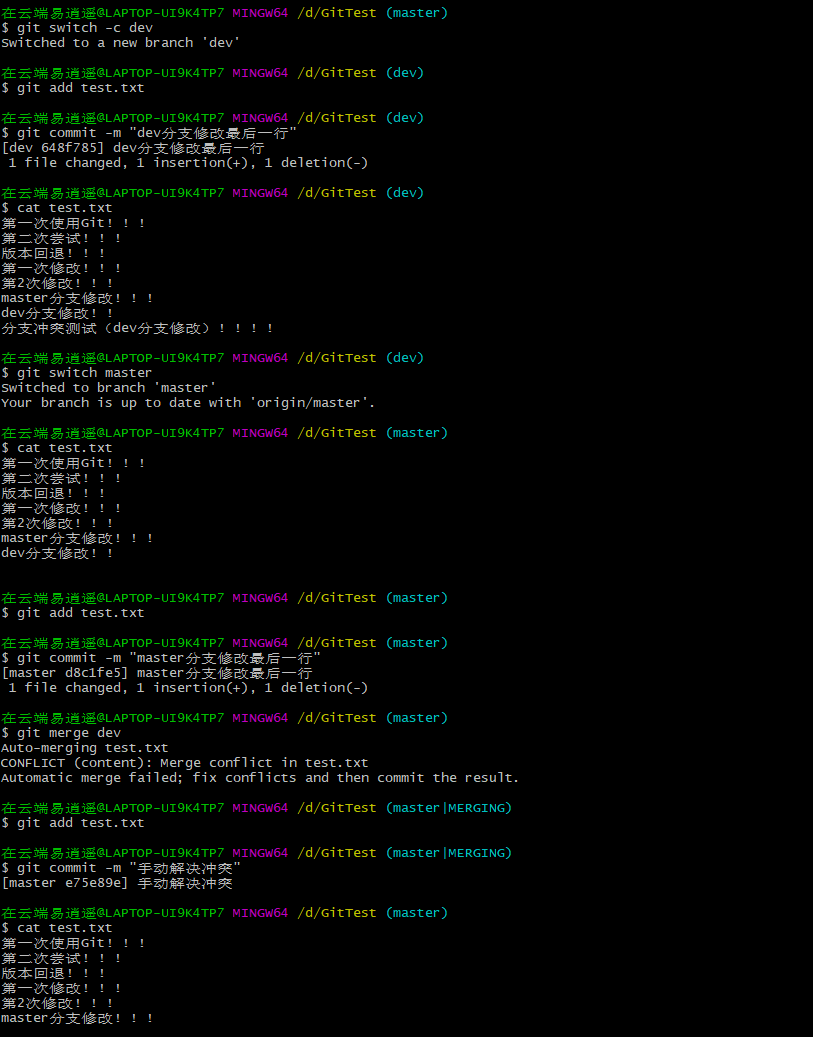This screenshot has width=813, height=1037.
Task: Click the CONFLICT (content) merge conflict message
Action: point(184,763)
